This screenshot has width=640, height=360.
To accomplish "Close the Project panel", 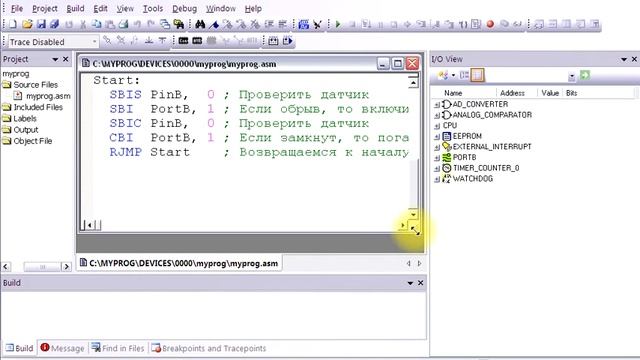I will coord(66,60).
